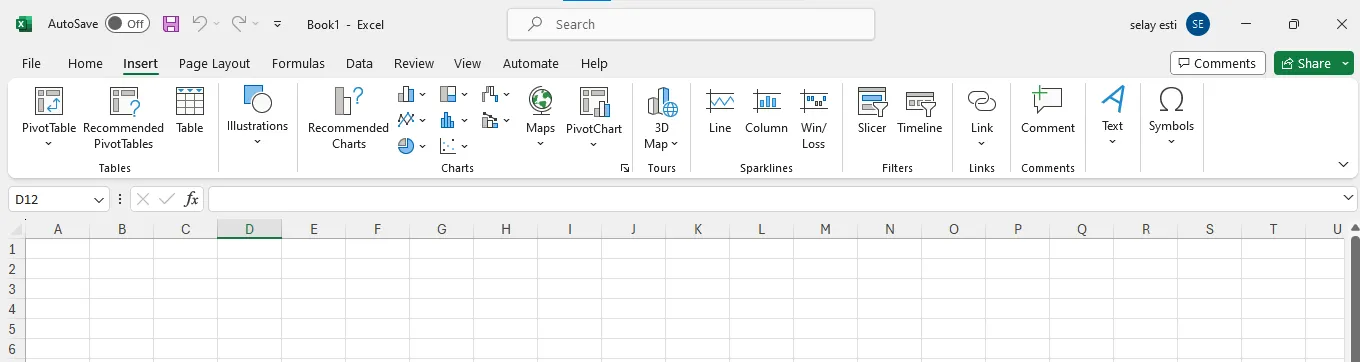Screen dimensions: 1360x362
Task: Expand the PivotTable dropdown arrow
Action: click(x=49, y=144)
